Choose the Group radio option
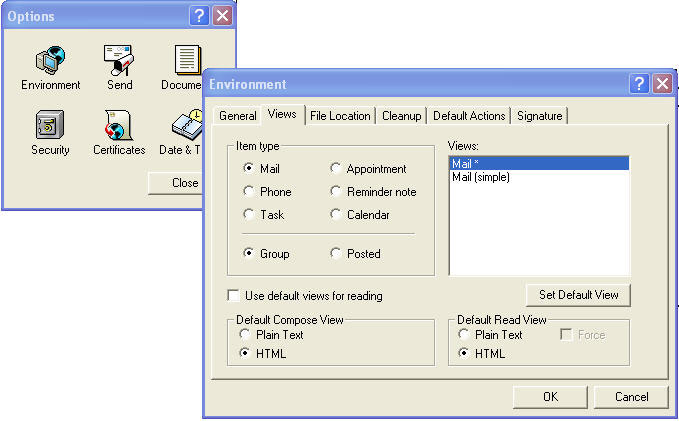 click(249, 253)
